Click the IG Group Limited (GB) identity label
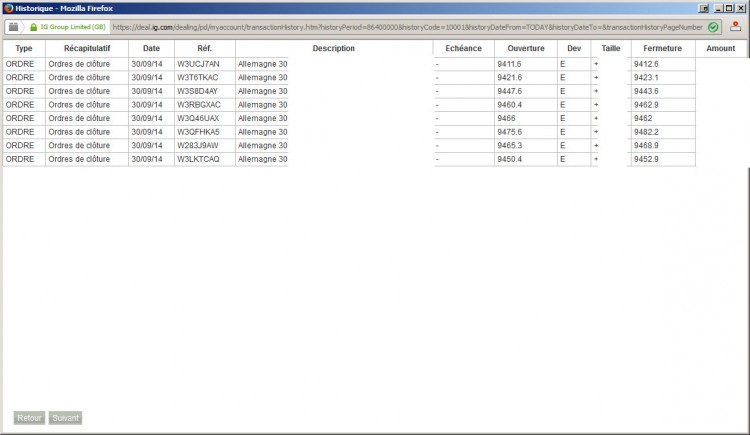This screenshot has width=750, height=435. [x=73, y=27]
